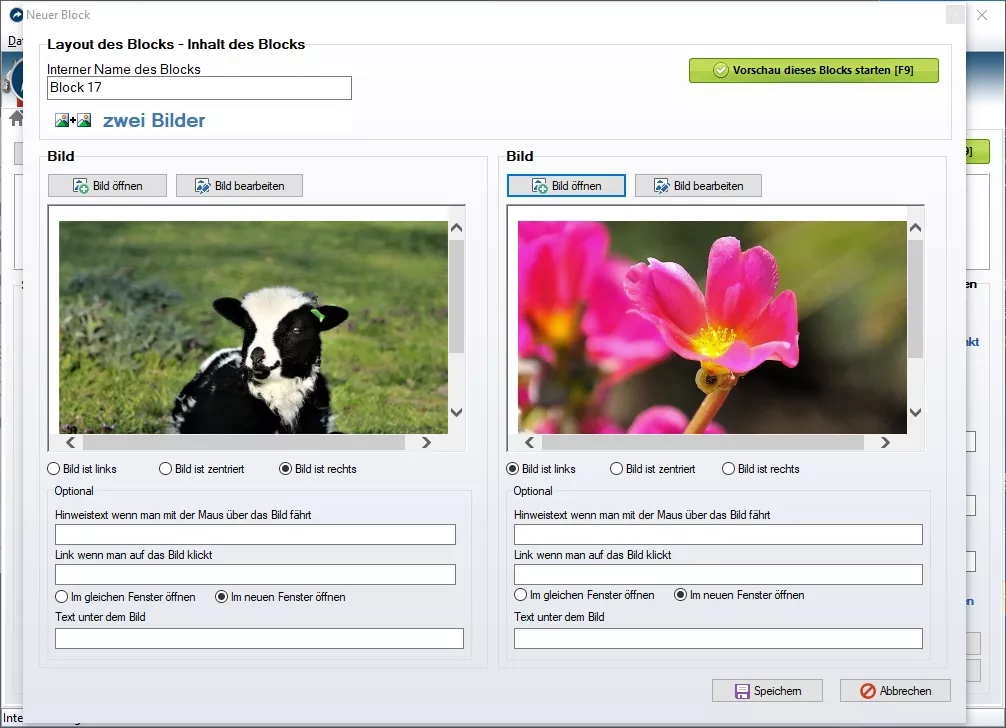Select "Im neuen Fenster öffnen" for the right image
The height and width of the screenshot is (728, 1006).
pyautogui.click(x=681, y=595)
